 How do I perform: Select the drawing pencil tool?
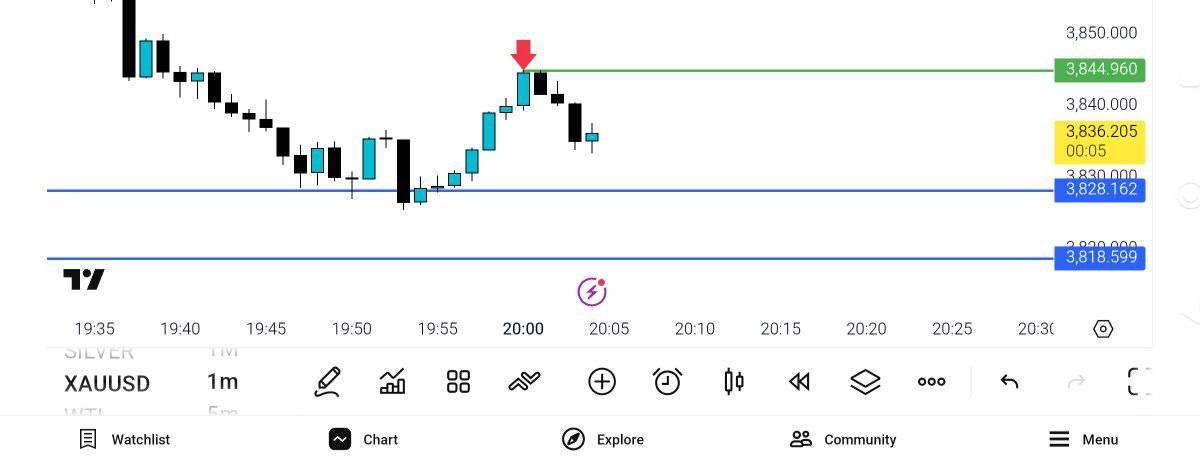click(327, 382)
